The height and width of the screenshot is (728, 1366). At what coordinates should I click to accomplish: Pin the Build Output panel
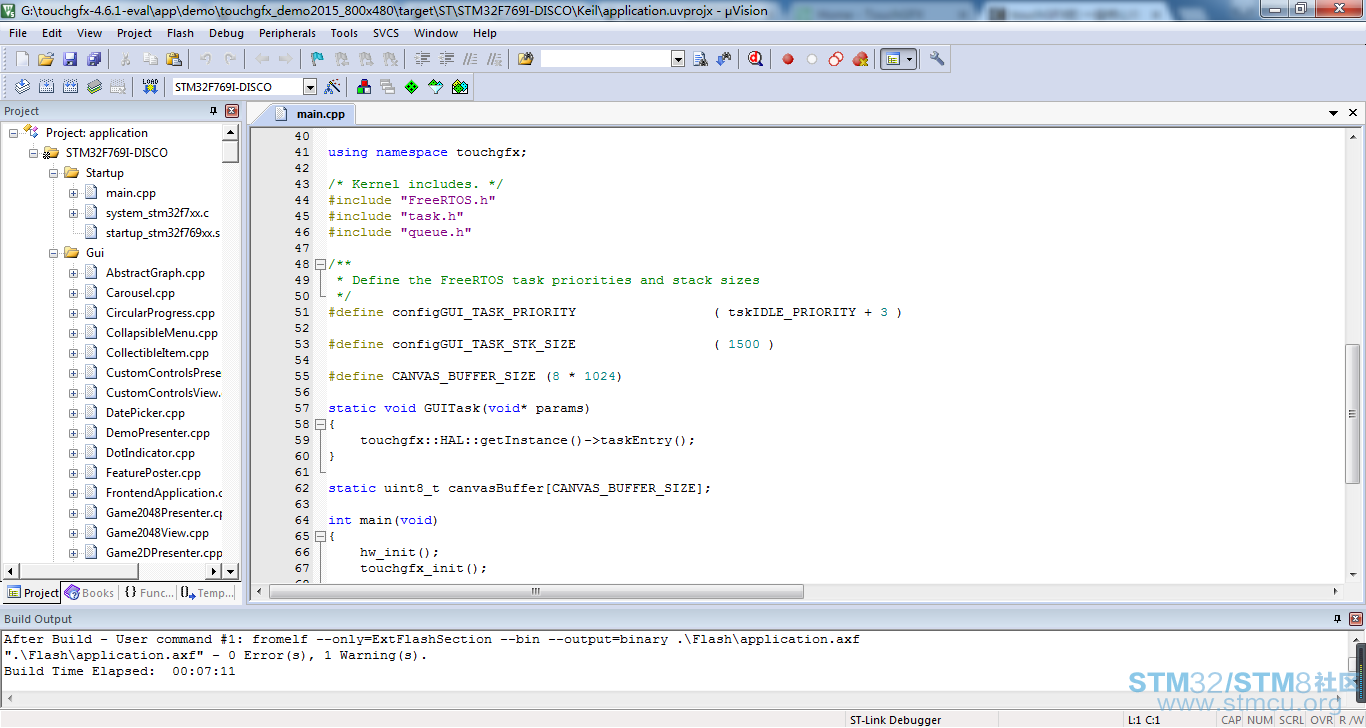(1337, 619)
